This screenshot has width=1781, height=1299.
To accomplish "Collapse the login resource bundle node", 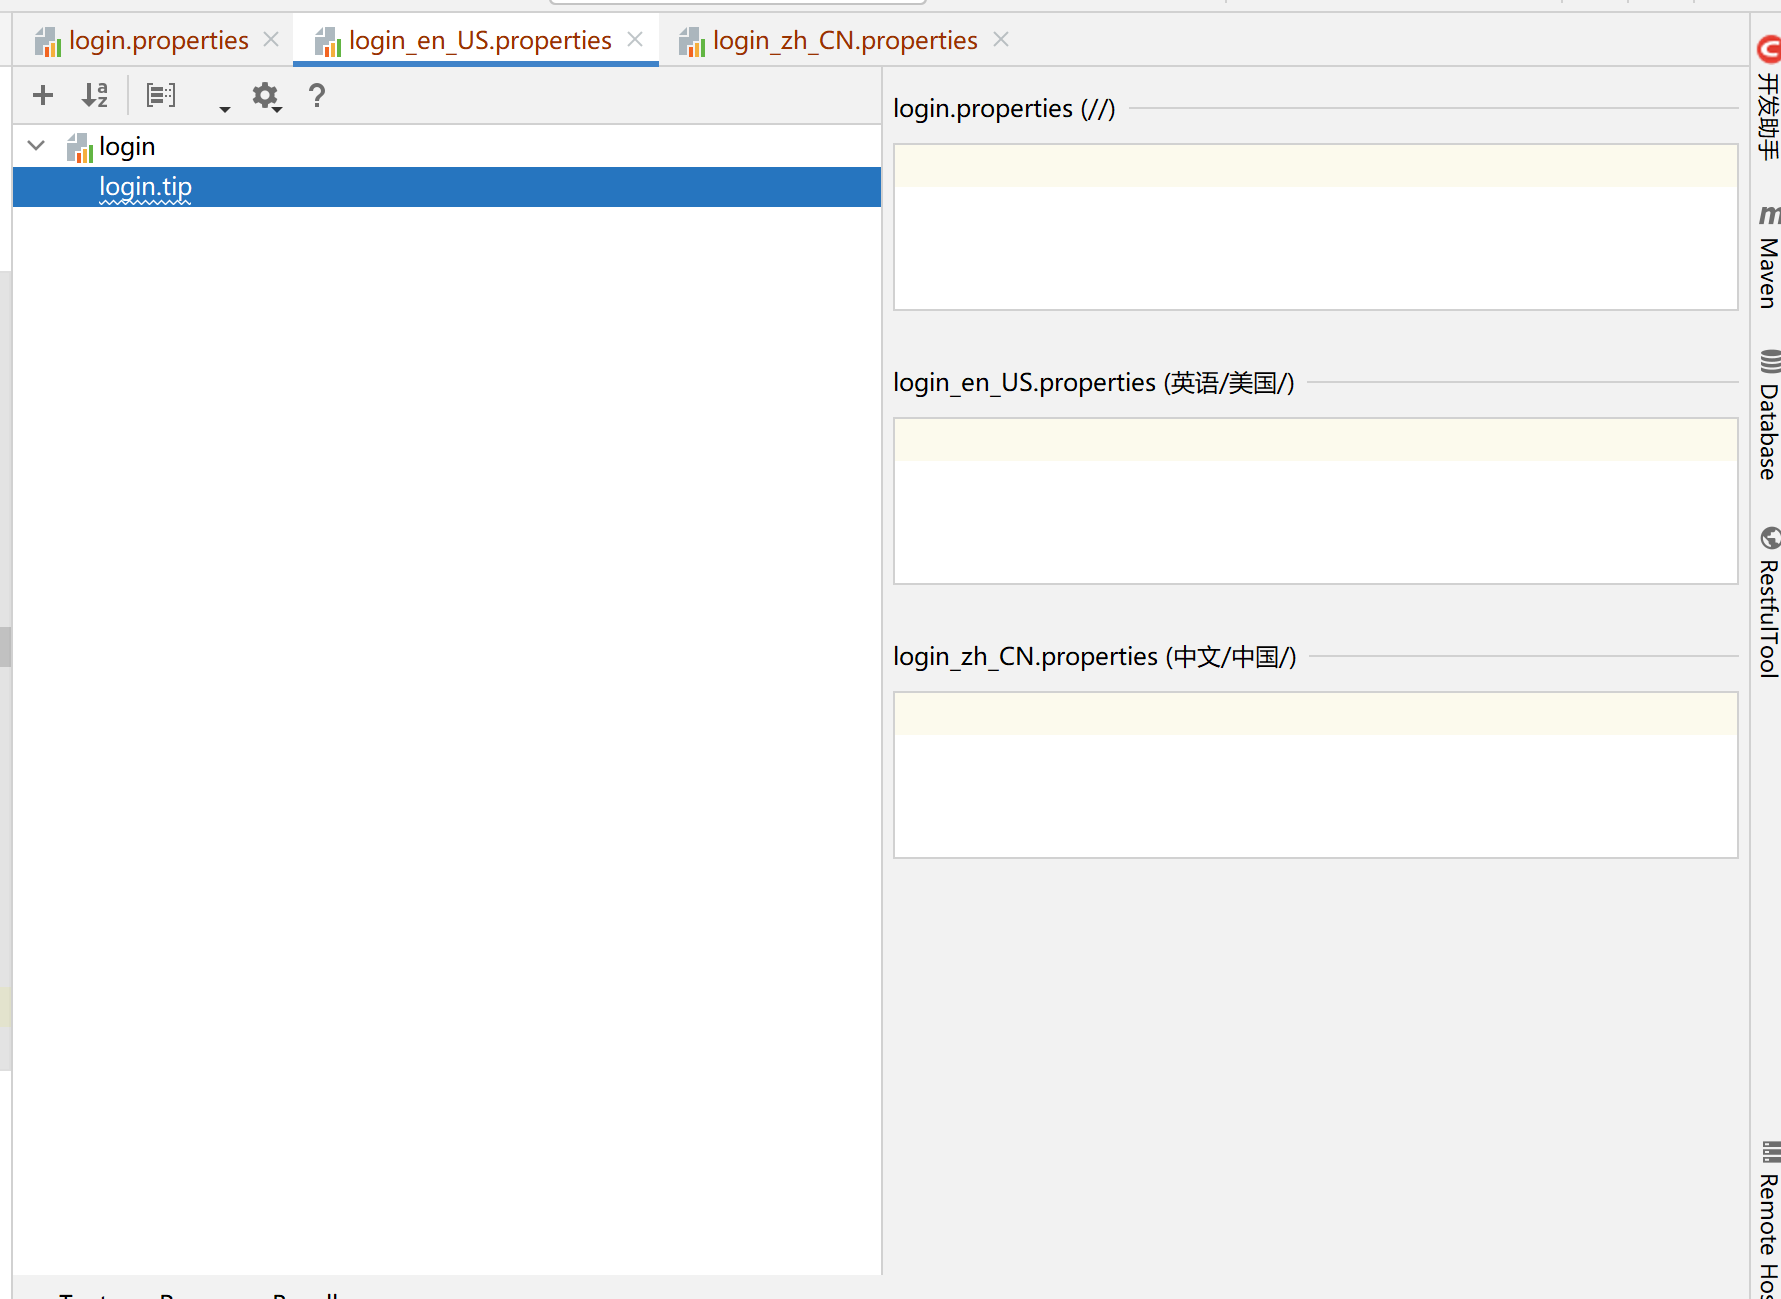I will [36, 146].
